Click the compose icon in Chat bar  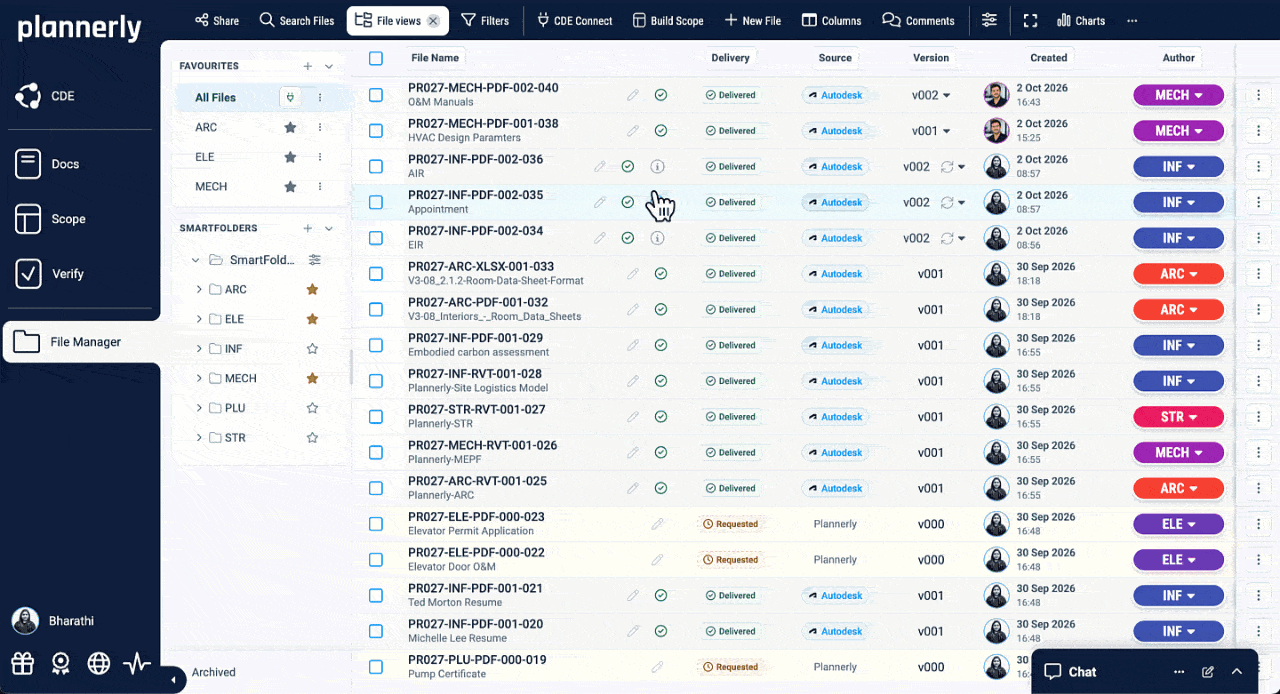(1208, 672)
